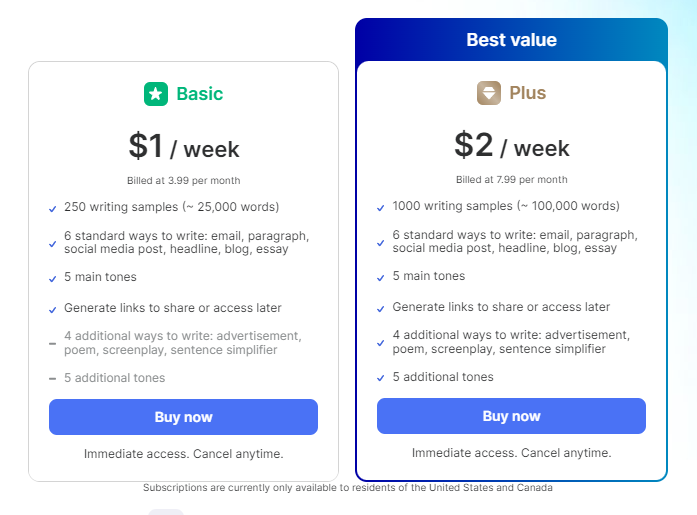Click checkmark beside Basic 250 writing samples
Image resolution: width=697 pixels, height=515 pixels.
[x=52, y=209]
